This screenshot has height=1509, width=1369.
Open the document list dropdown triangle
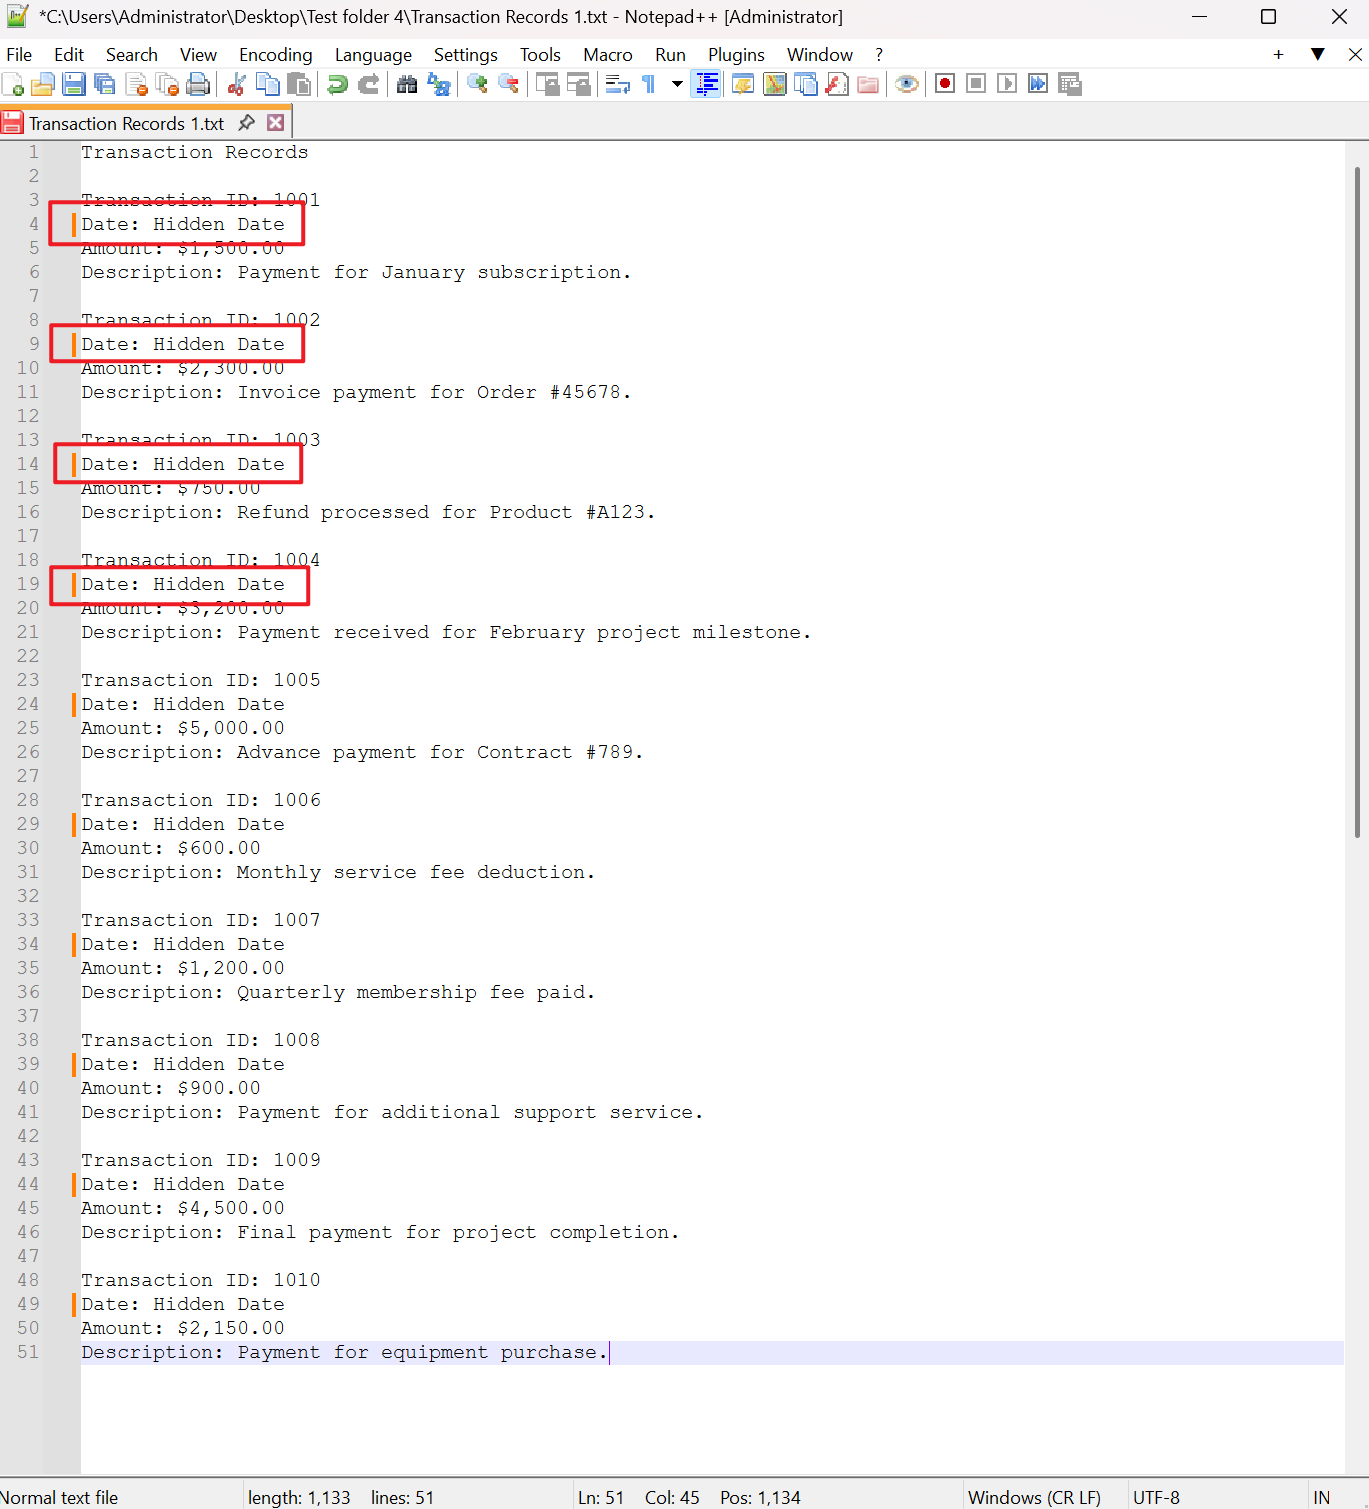tap(1318, 55)
